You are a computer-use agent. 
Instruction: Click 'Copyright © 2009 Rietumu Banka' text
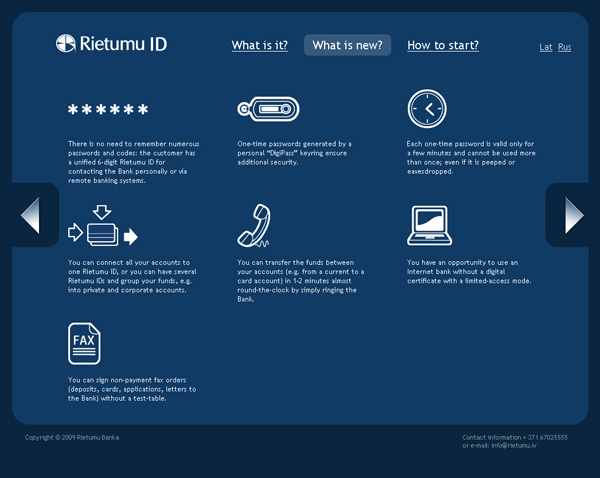click(x=72, y=437)
